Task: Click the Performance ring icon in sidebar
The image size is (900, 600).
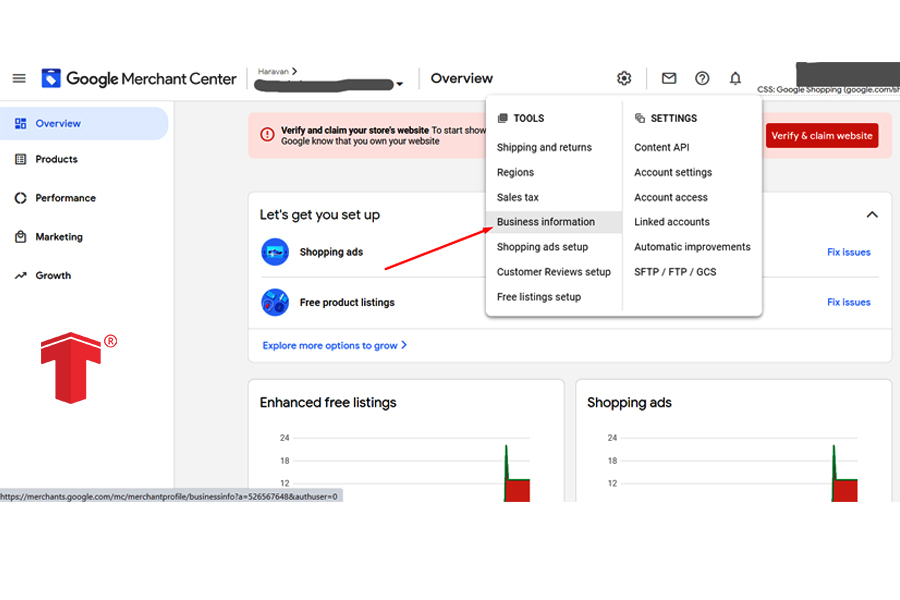Action: 21,198
